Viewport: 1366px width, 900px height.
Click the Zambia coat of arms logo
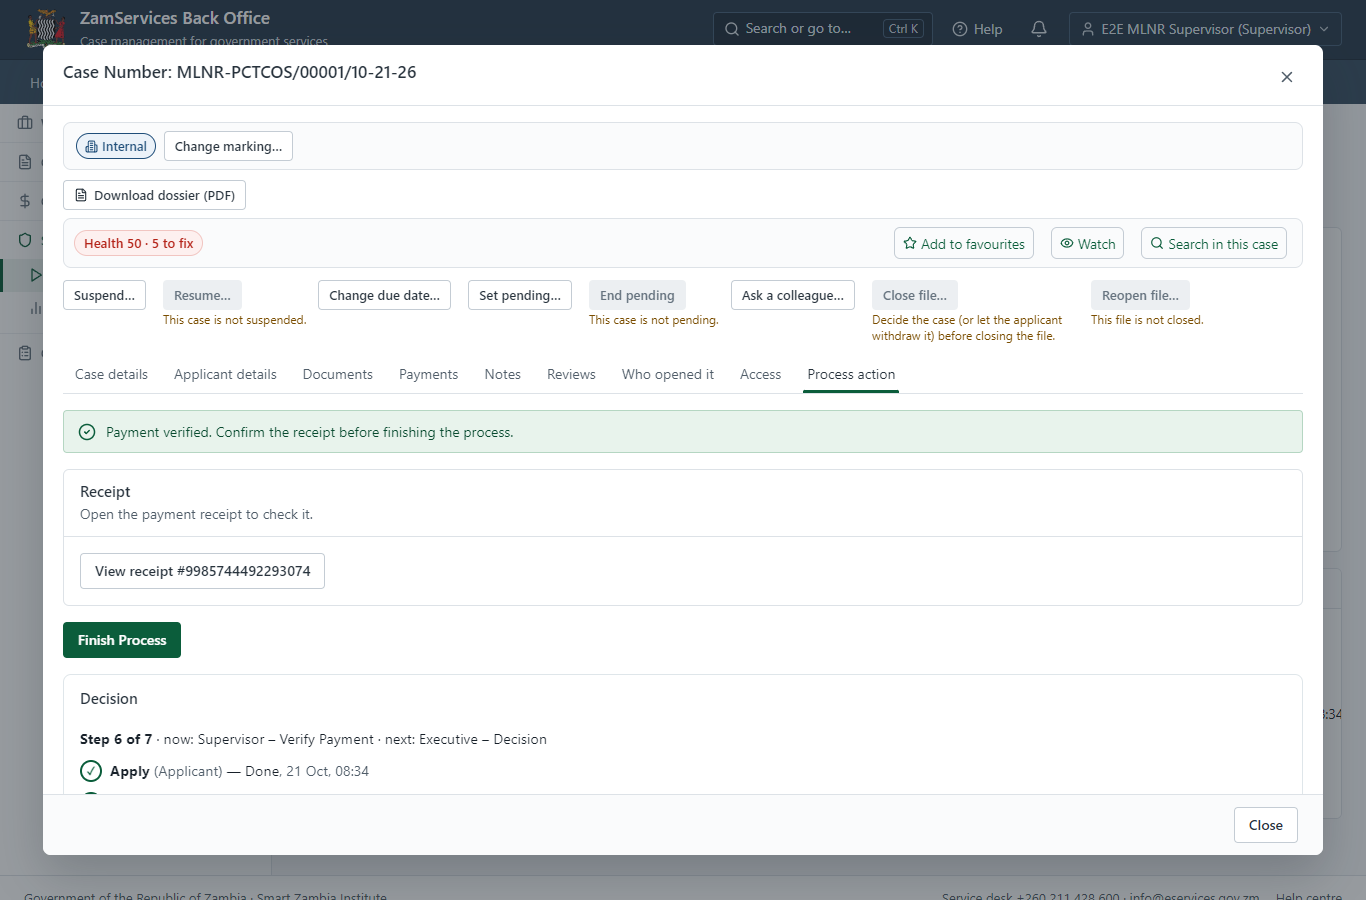pyautogui.click(x=46, y=28)
